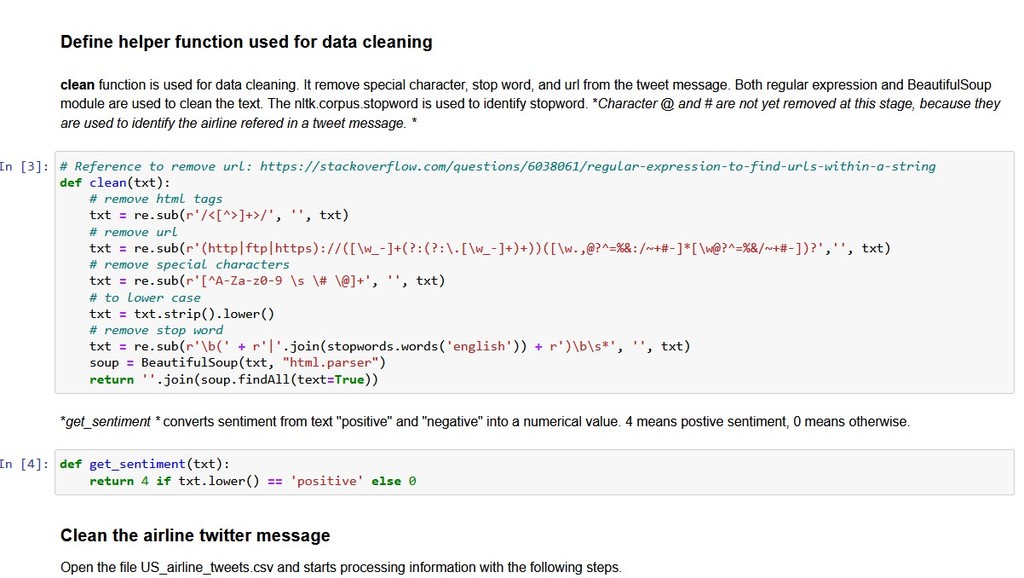Click the bold word 'clean' in the description
This screenshot has width=1024, height=578.
click(x=77, y=85)
